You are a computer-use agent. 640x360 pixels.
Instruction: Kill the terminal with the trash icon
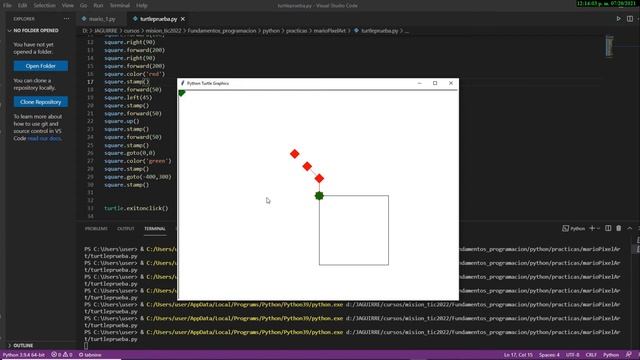tap(619, 228)
